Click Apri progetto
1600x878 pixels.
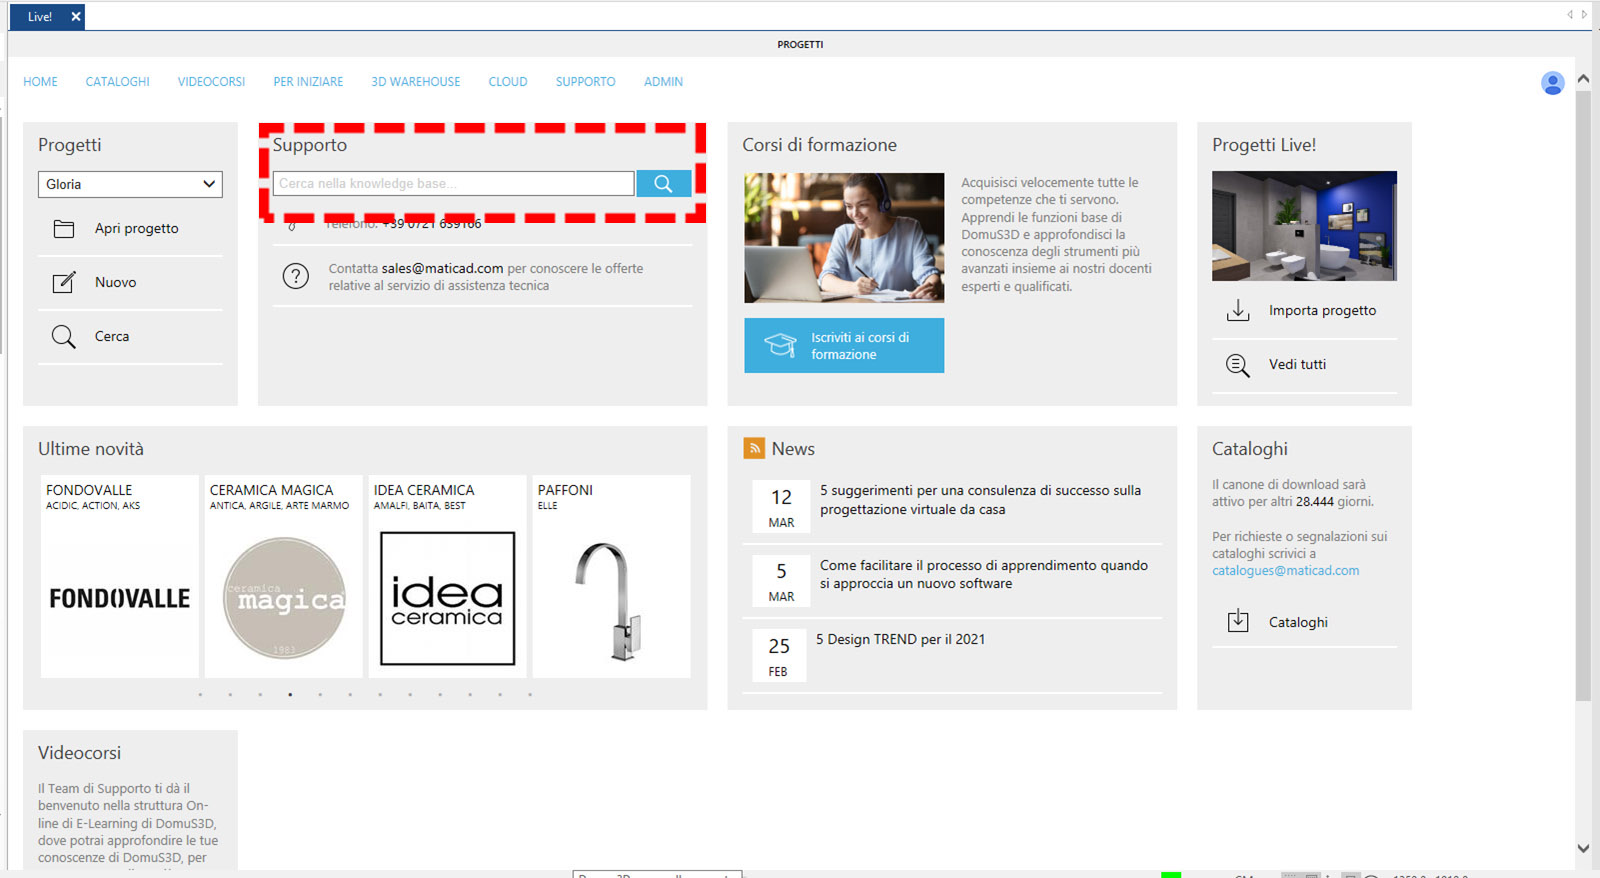coord(137,229)
